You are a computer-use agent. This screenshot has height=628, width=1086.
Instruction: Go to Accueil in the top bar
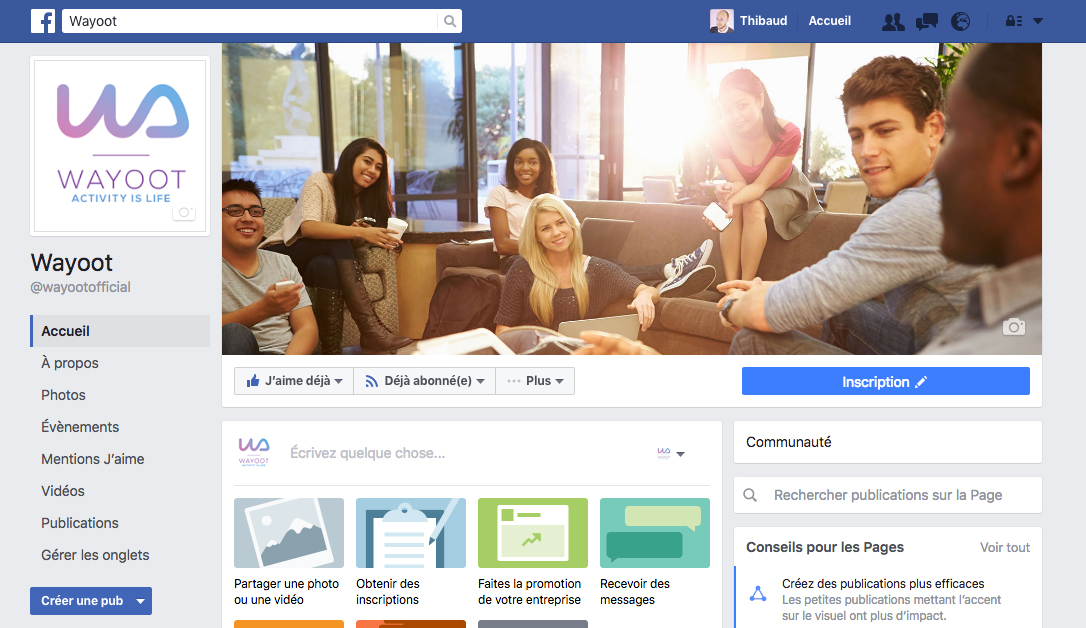pos(829,21)
